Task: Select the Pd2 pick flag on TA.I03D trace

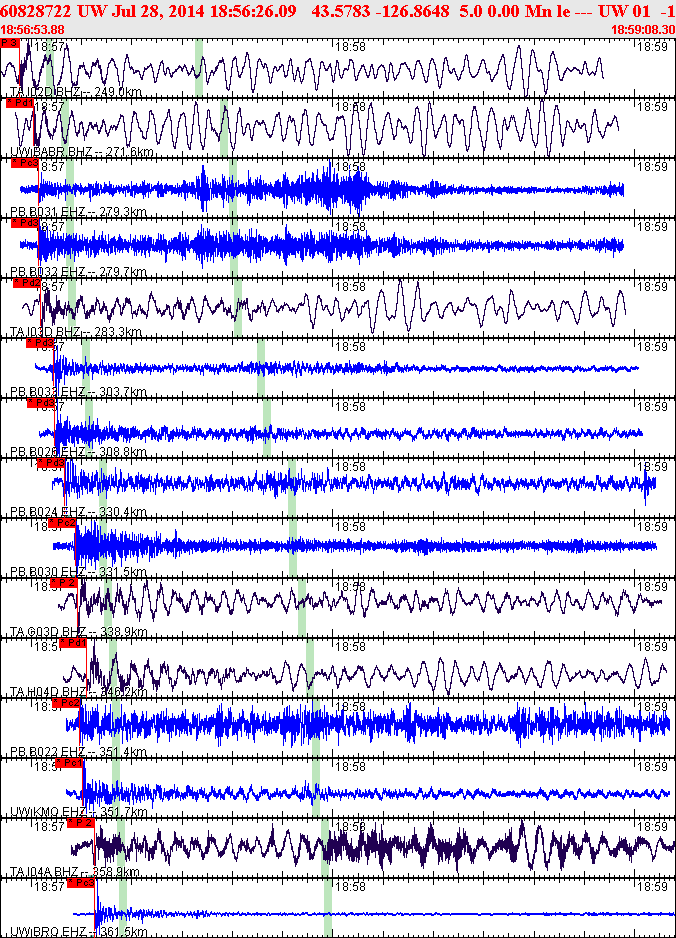Action: [x=27, y=282]
